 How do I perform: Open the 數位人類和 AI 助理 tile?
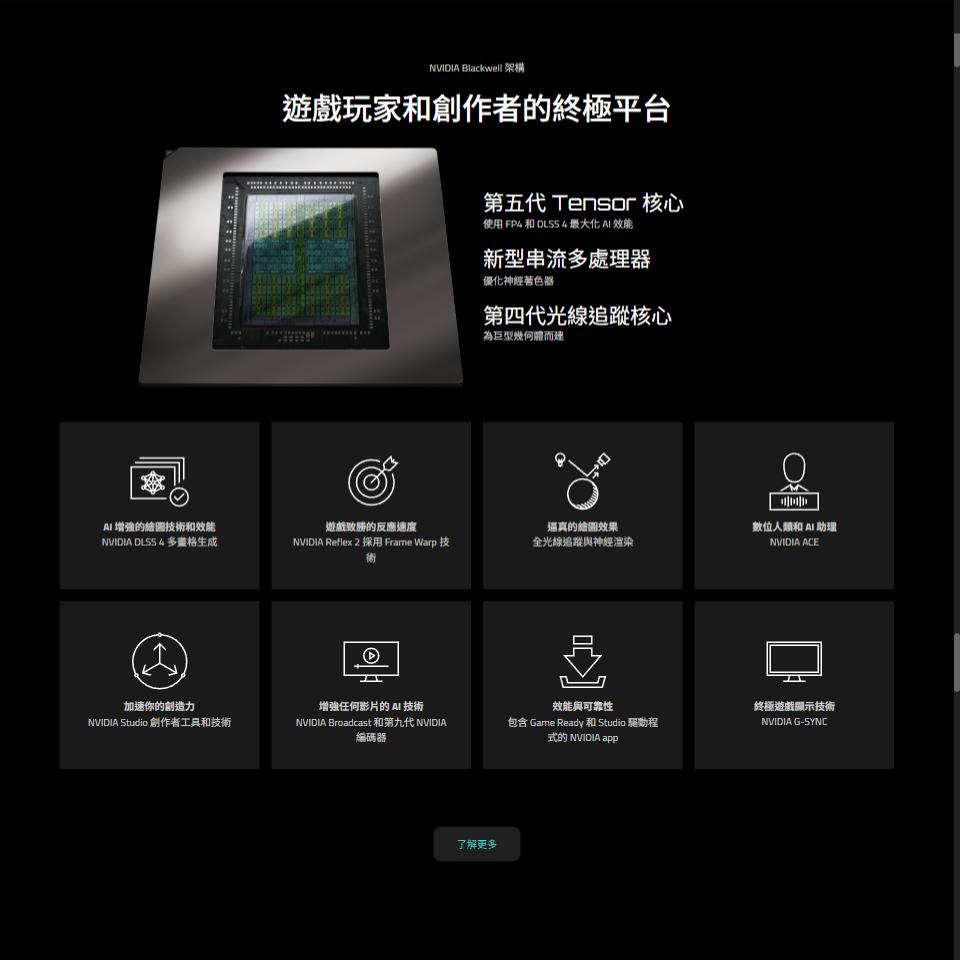coord(793,505)
